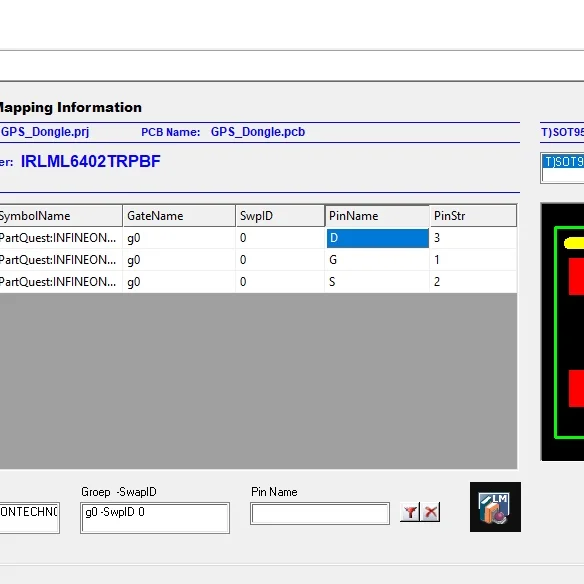Click gate name g0 in D row
The width and height of the screenshot is (584, 584).
point(179,238)
